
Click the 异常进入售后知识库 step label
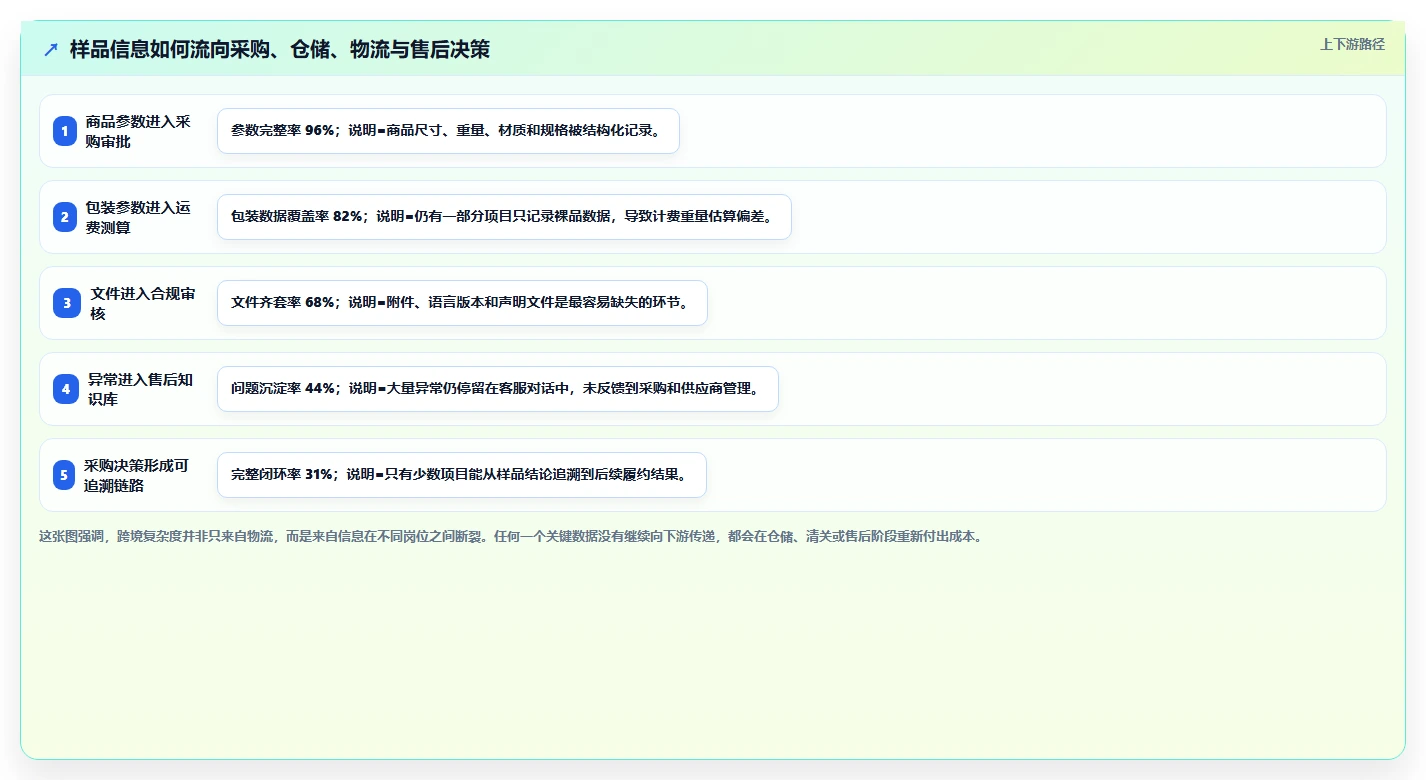click(141, 389)
